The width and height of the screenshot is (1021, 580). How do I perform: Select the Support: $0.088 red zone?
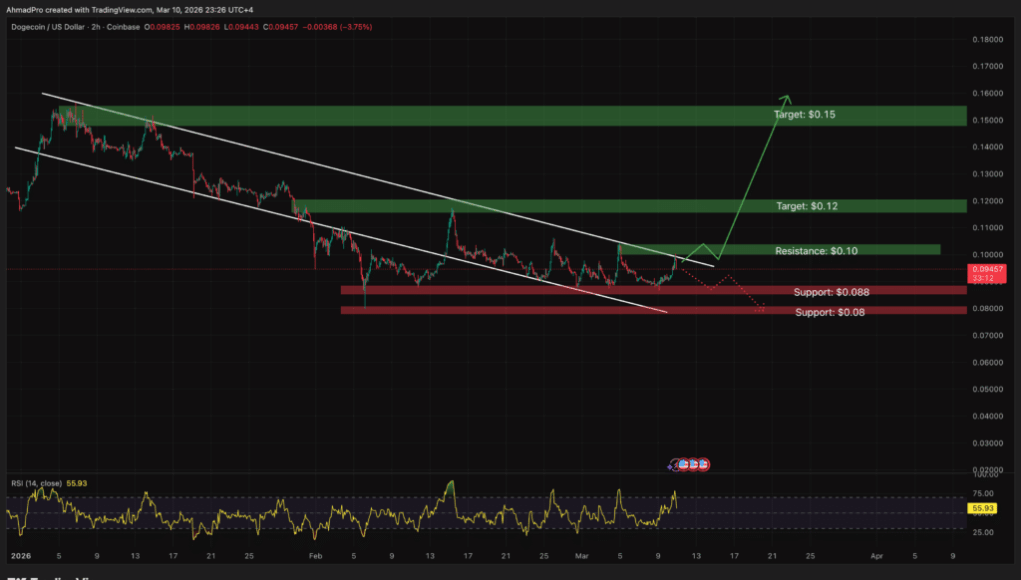point(600,290)
